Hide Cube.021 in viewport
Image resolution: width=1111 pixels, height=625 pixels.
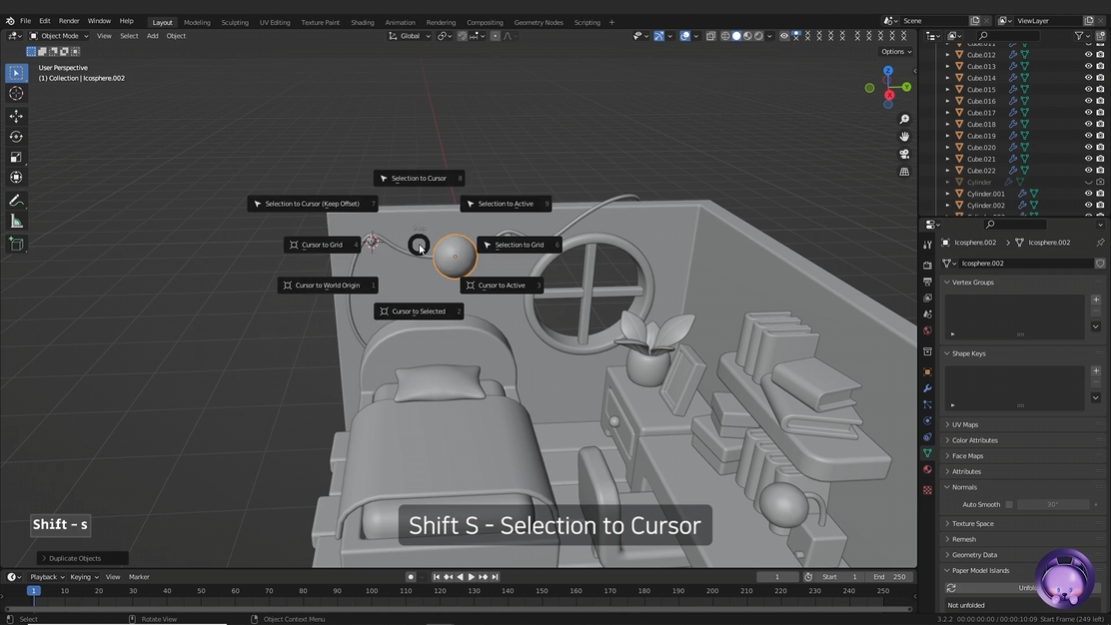(x=1088, y=159)
